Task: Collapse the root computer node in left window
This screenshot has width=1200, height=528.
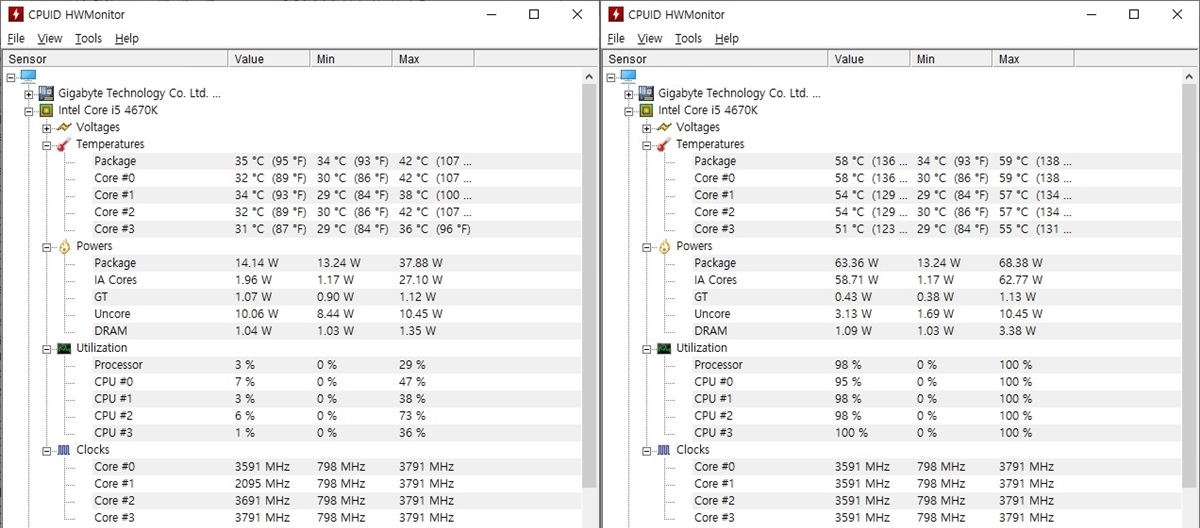Action: 12,76
